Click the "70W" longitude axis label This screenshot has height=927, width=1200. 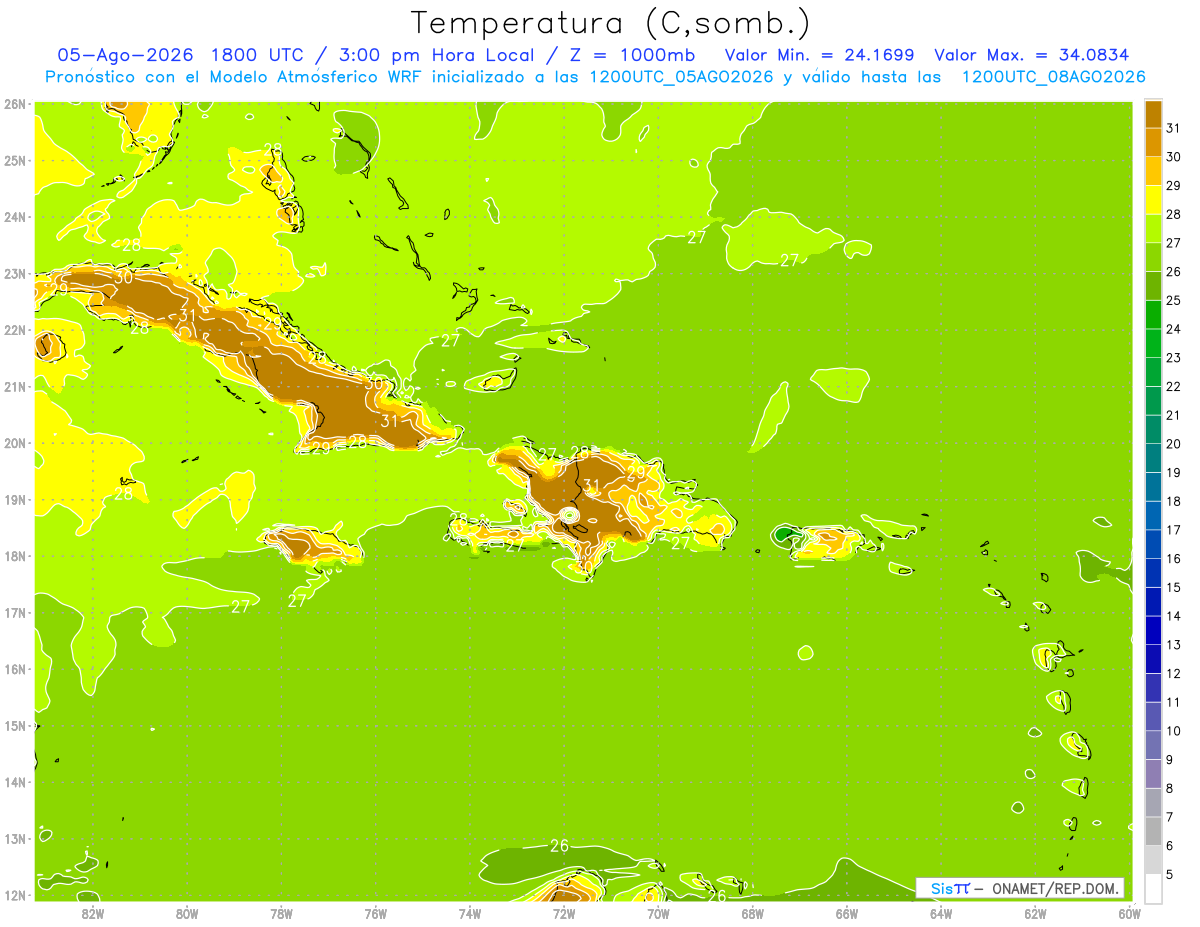click(x=658, y=913)
